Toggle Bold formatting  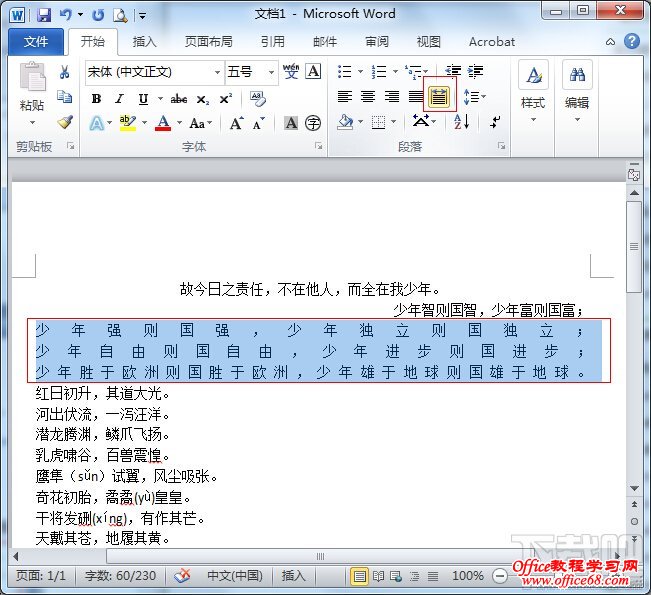[x=96, y=98]
